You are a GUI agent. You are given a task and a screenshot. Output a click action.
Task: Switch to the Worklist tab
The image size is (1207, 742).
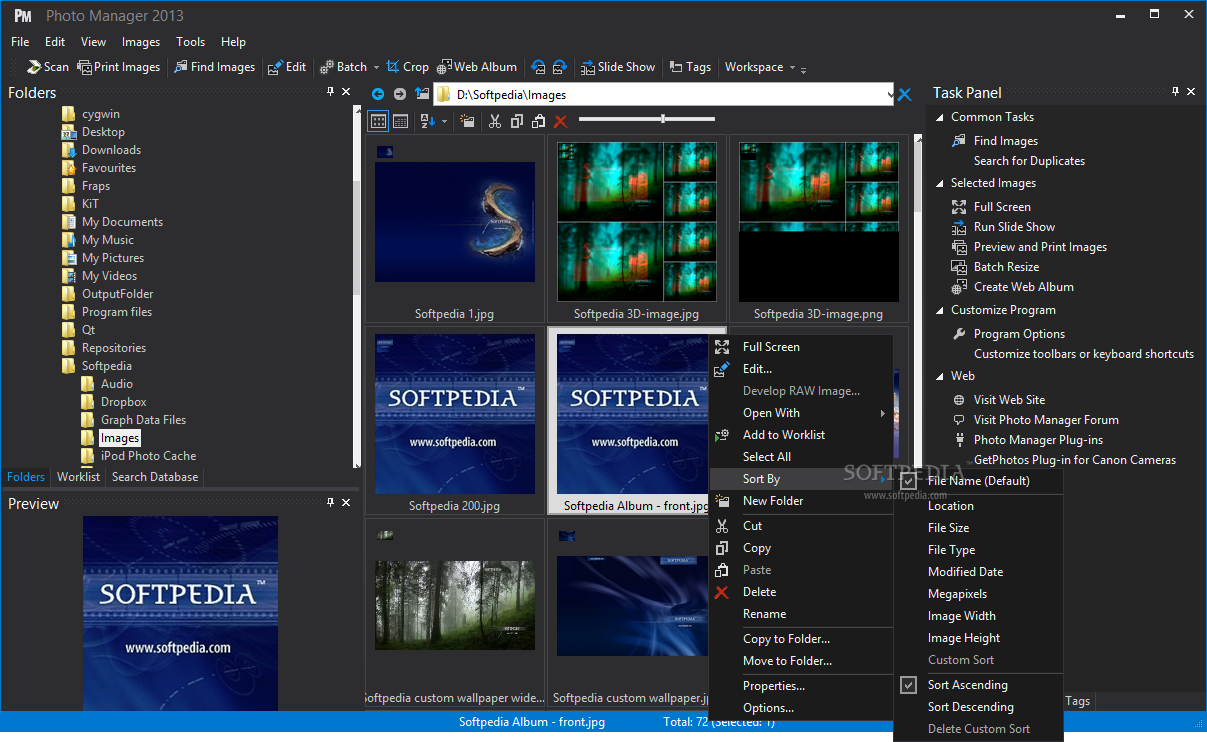(x=78, y=477)
